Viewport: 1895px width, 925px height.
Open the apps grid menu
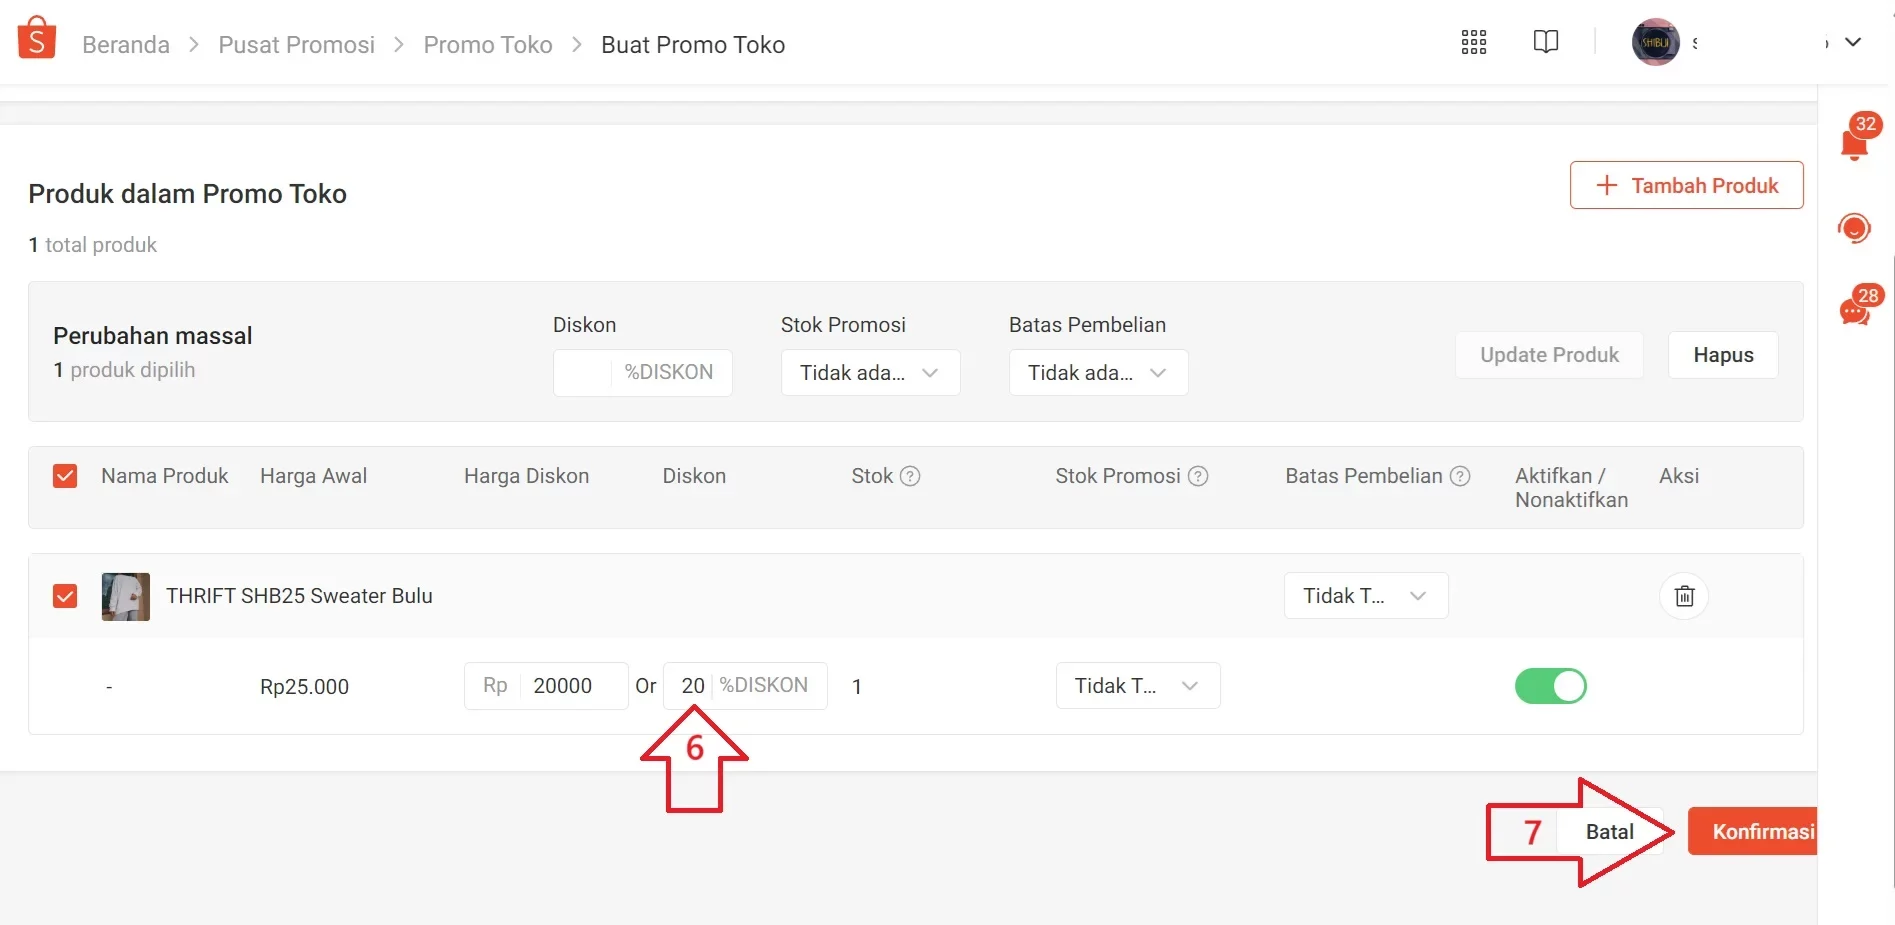pos(1473,42)
